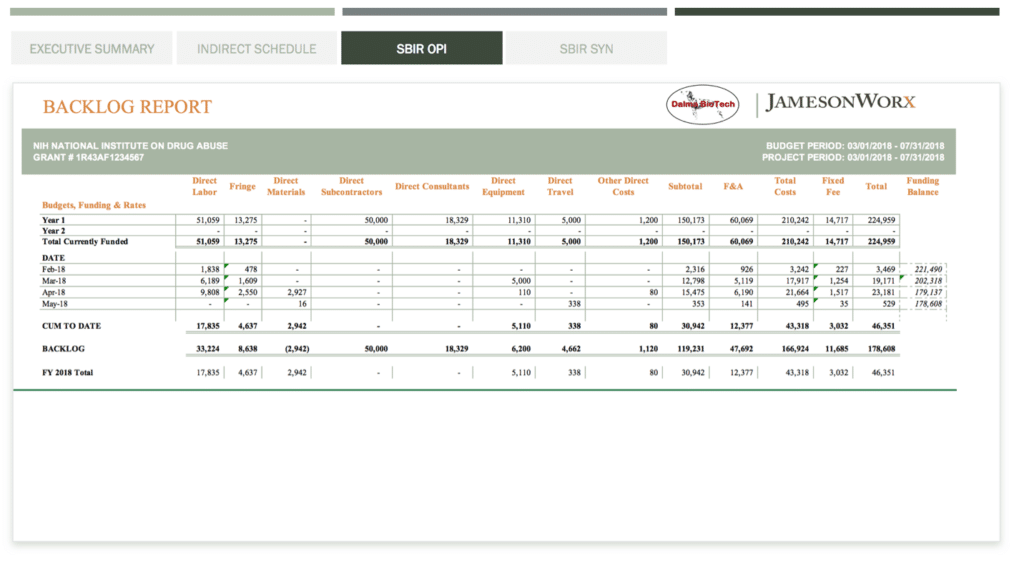Click the Direct Consultants column header

coord(432,186)
